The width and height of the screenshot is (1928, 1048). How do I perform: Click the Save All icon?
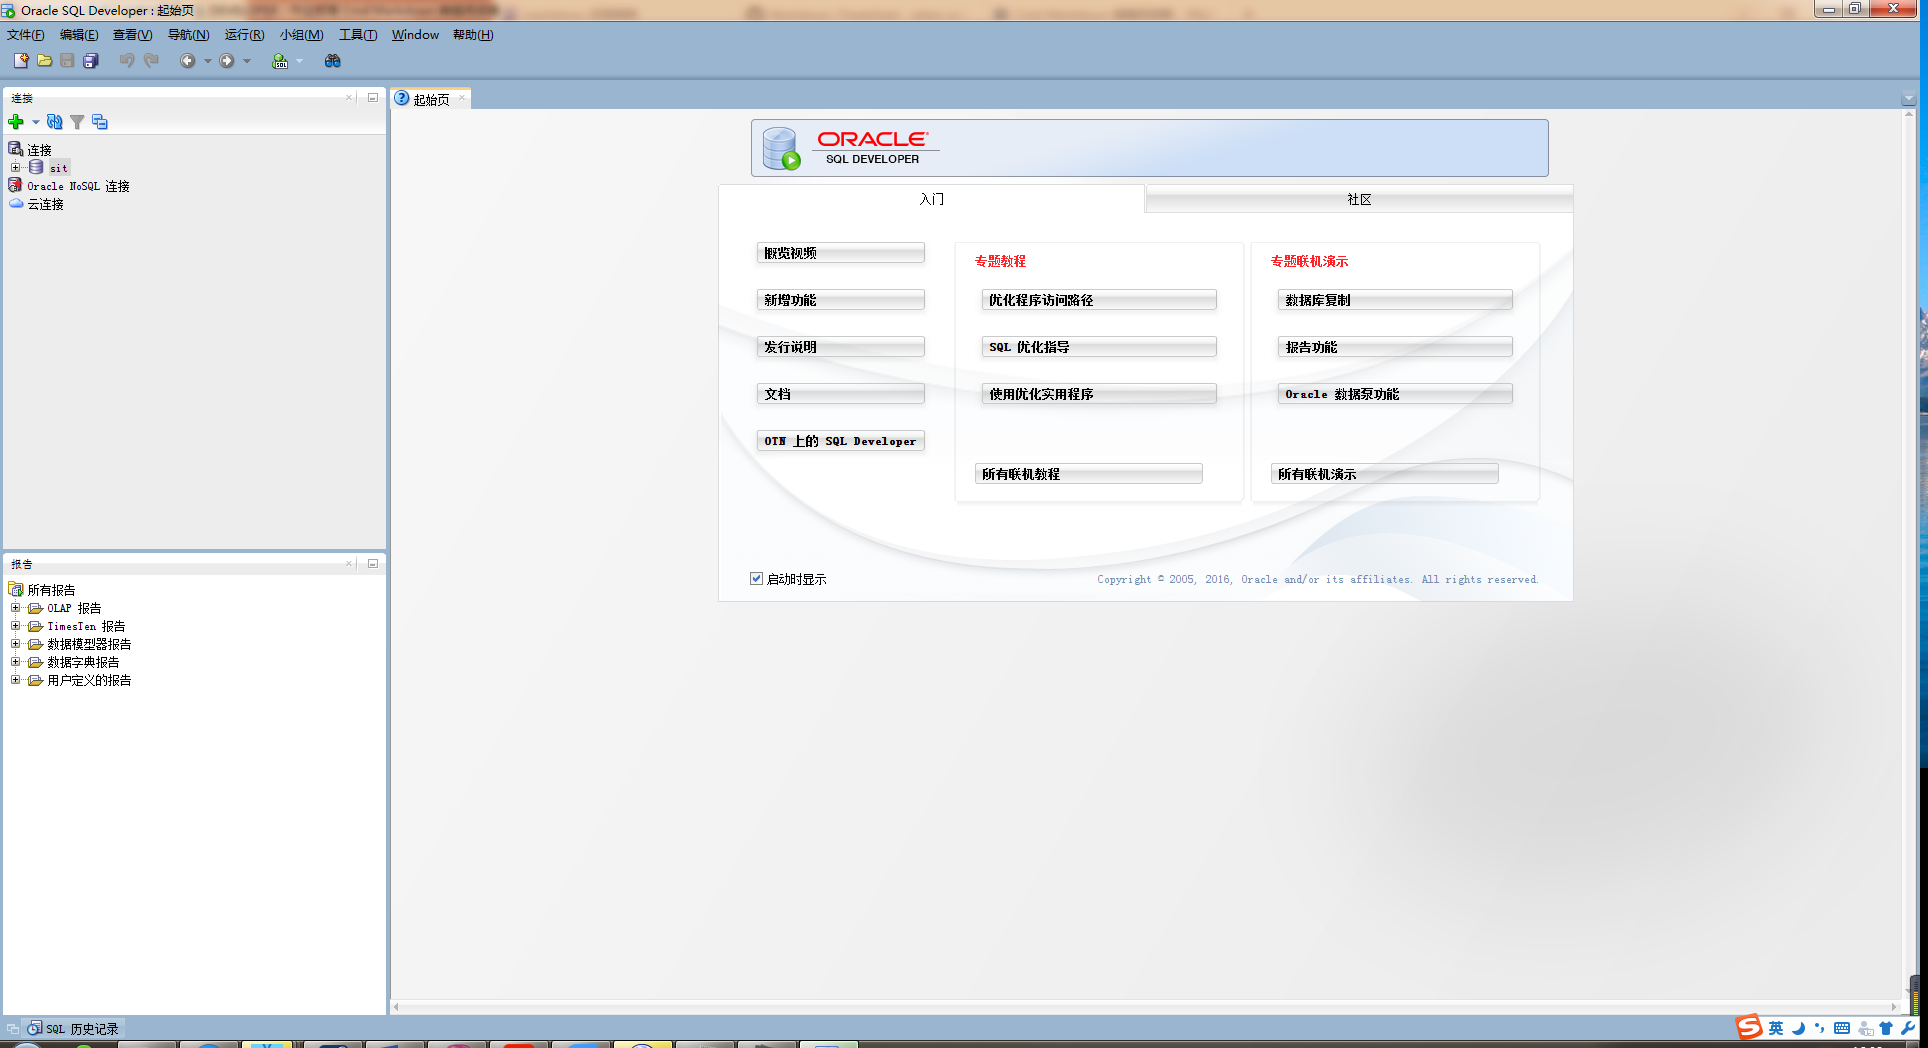[x=90, y=61]
